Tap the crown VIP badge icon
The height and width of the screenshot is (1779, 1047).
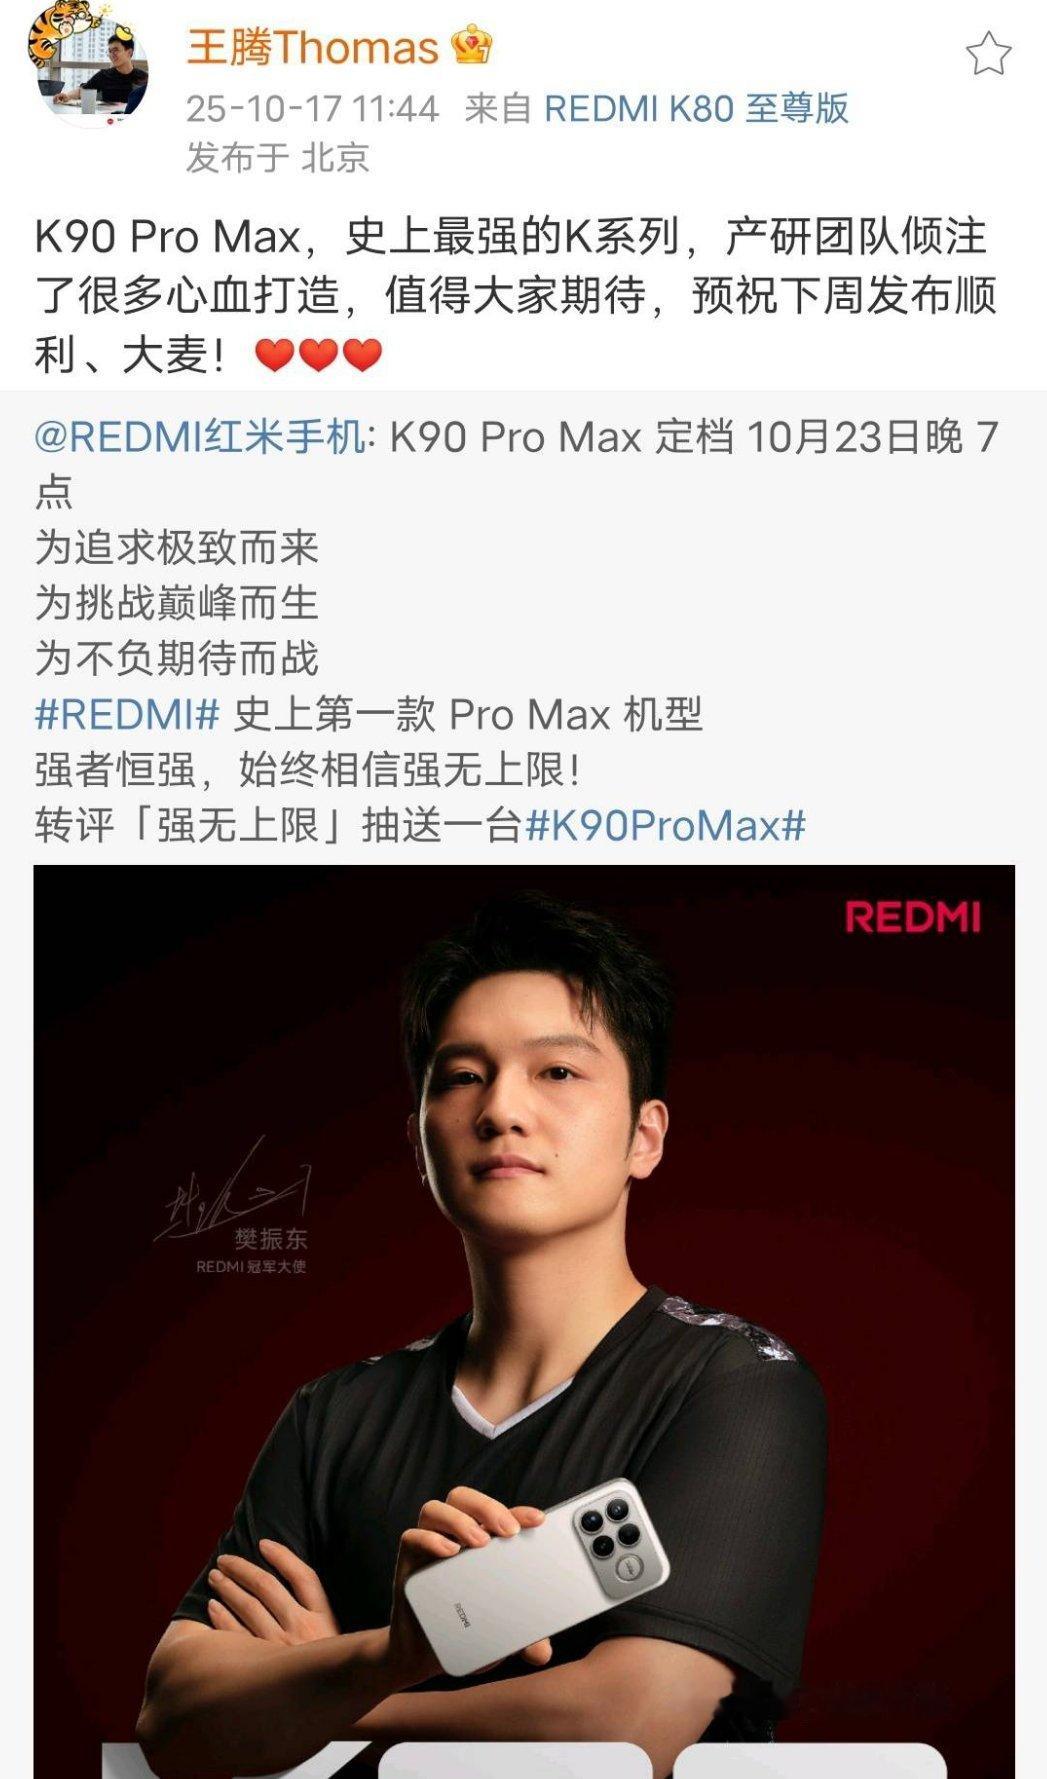[471, 46]
